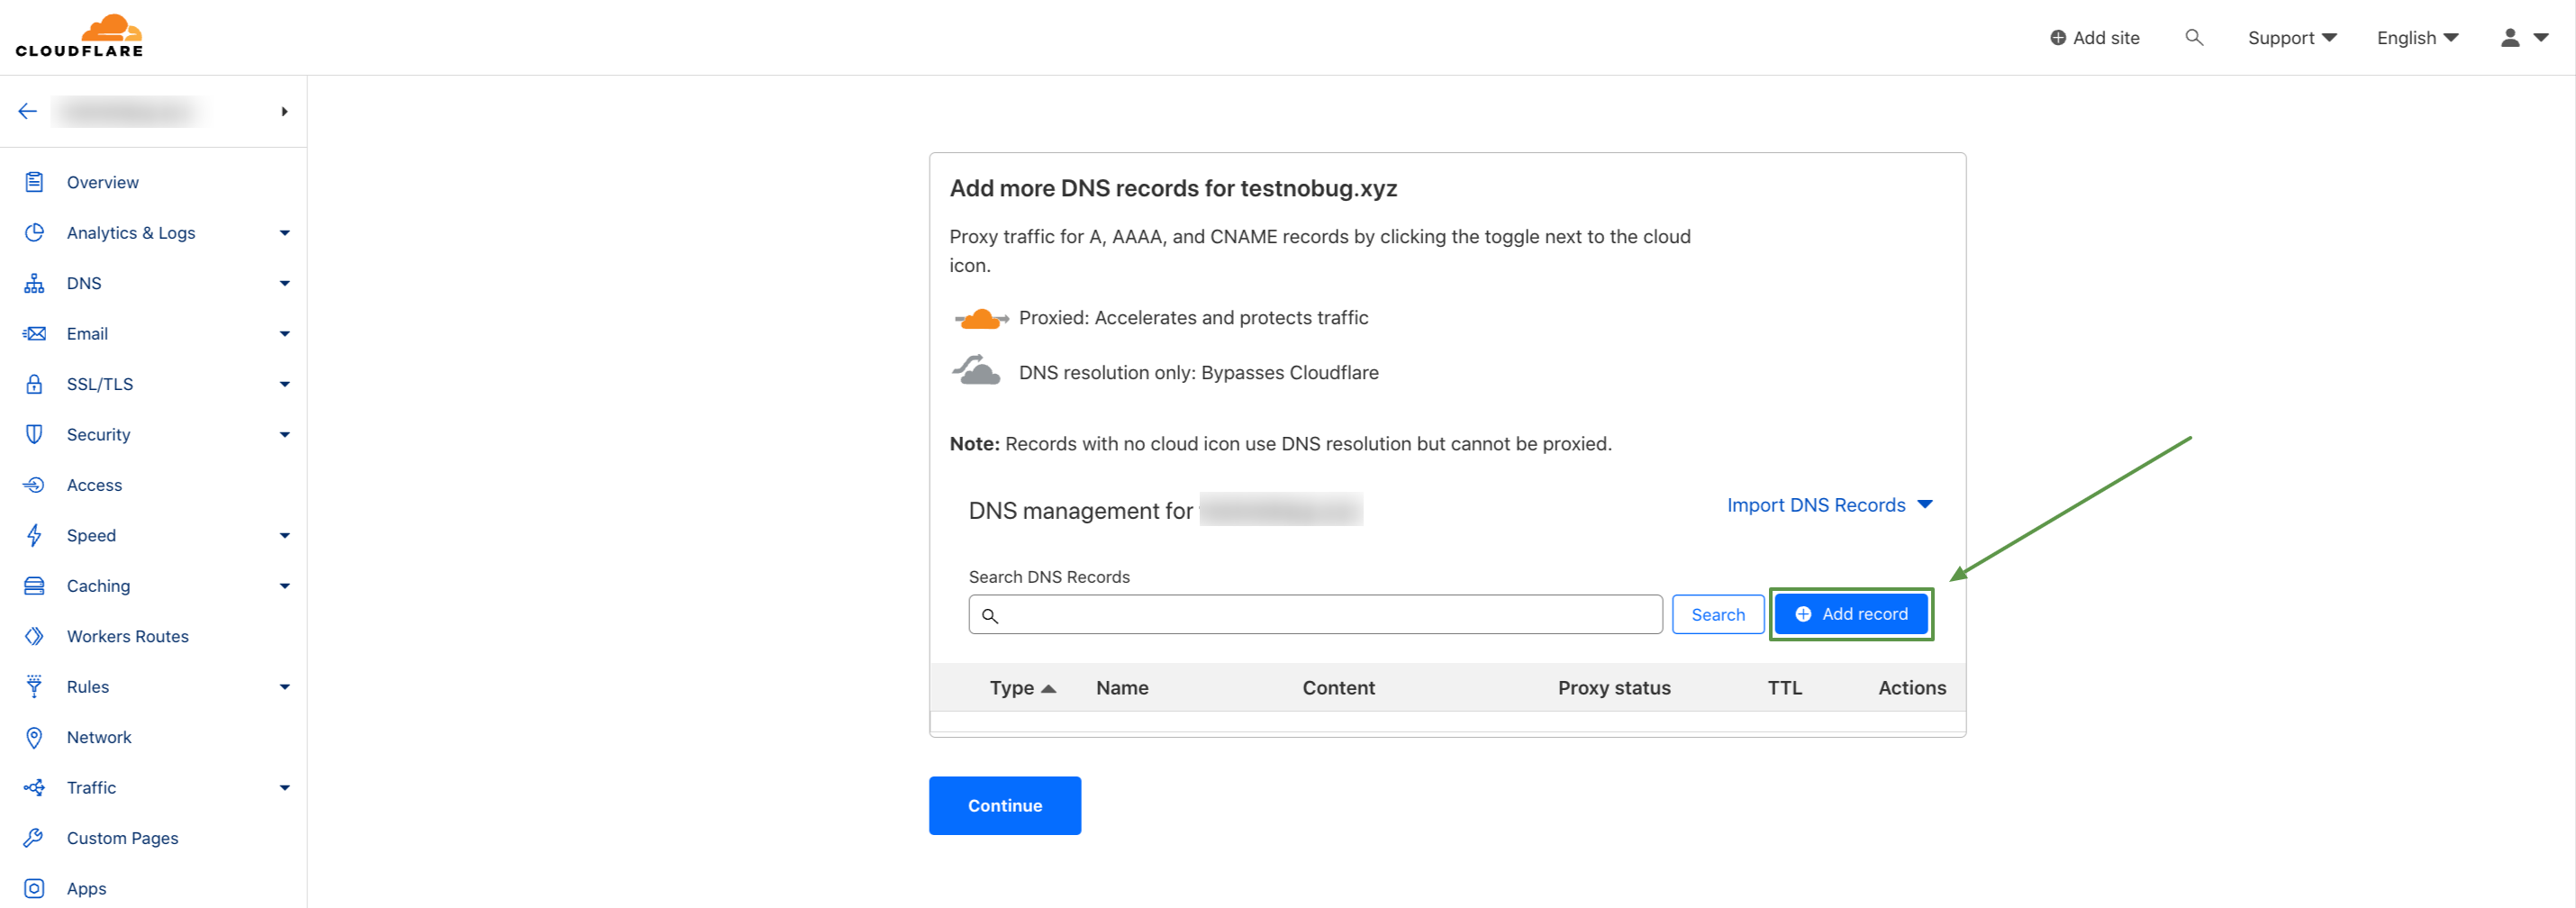Open Import DNS Records dropdown
Image resolution: width=2576 pixels, height=908 pixels.
point(1829,505)
